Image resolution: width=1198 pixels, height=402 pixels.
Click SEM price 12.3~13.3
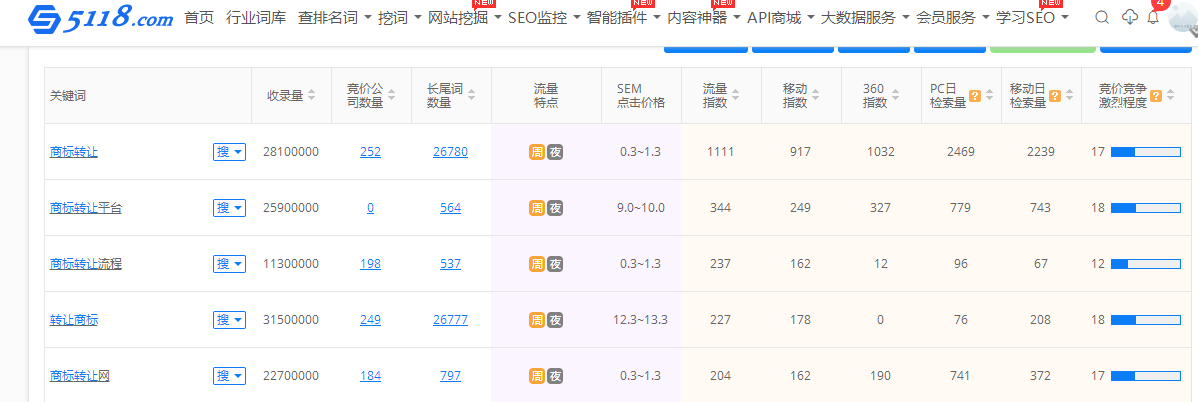coord(640,319)
